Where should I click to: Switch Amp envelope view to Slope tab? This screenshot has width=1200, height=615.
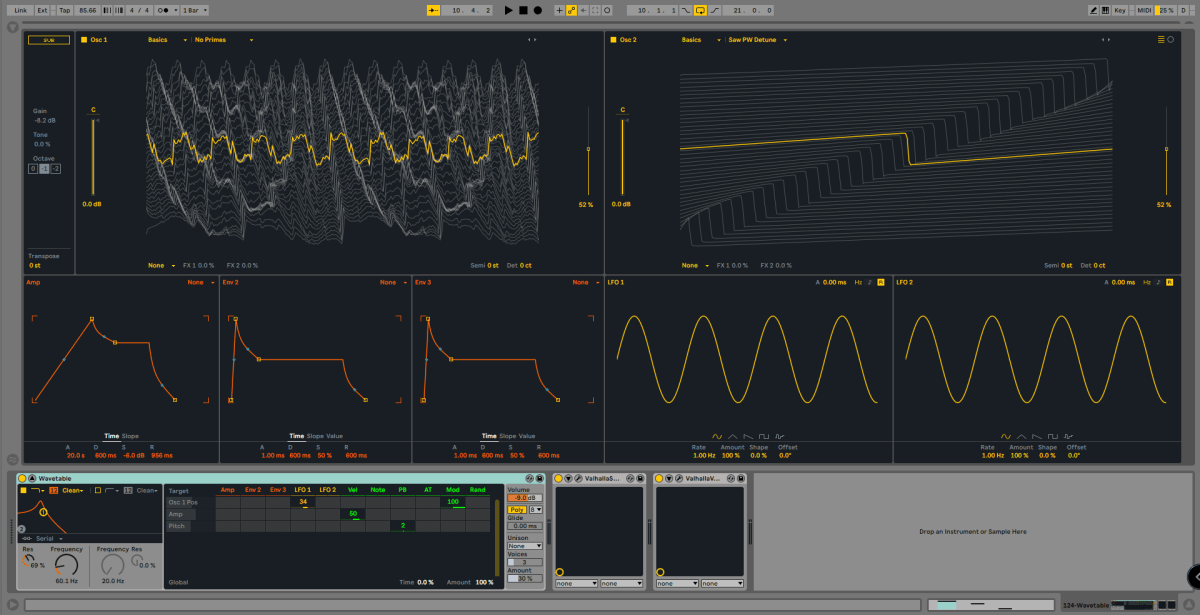tap(130, 436)
